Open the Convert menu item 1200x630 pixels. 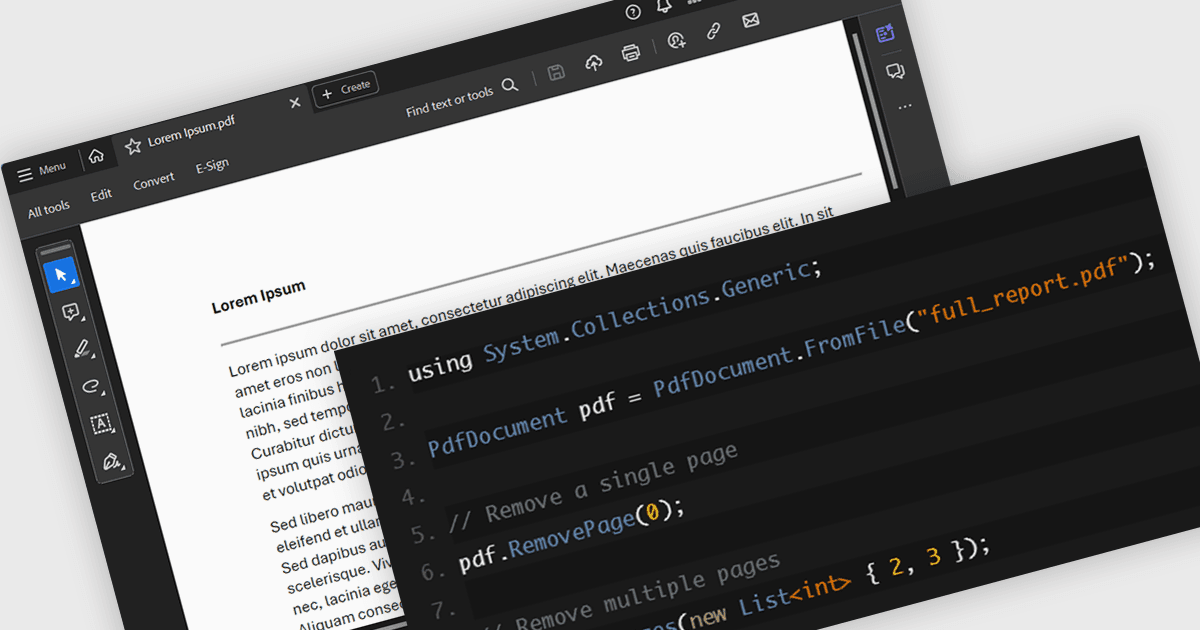coord(153,180)
